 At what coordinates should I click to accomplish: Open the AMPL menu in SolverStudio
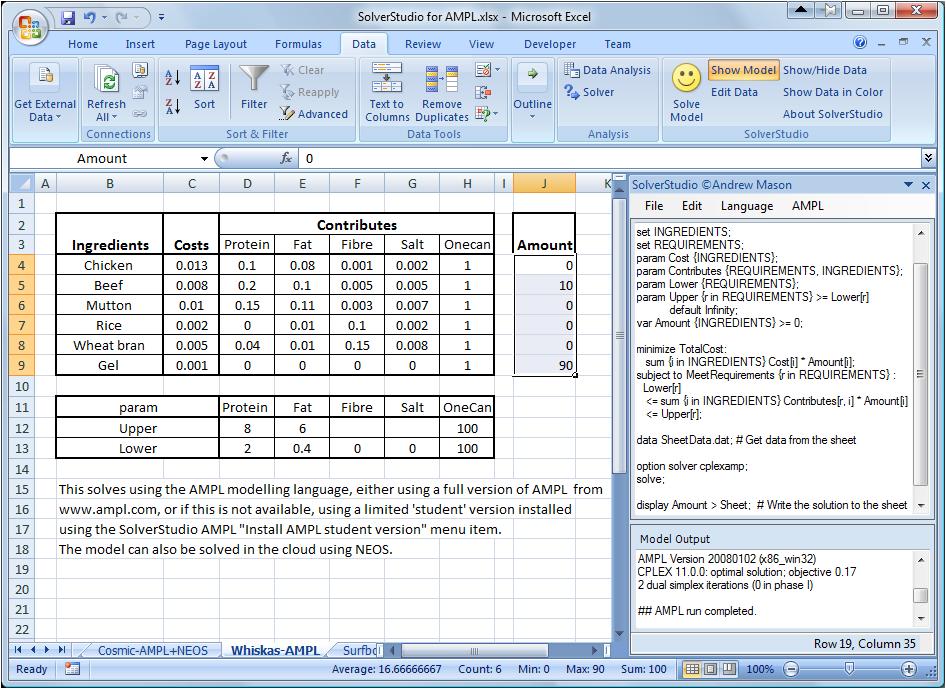coord(807,205)
